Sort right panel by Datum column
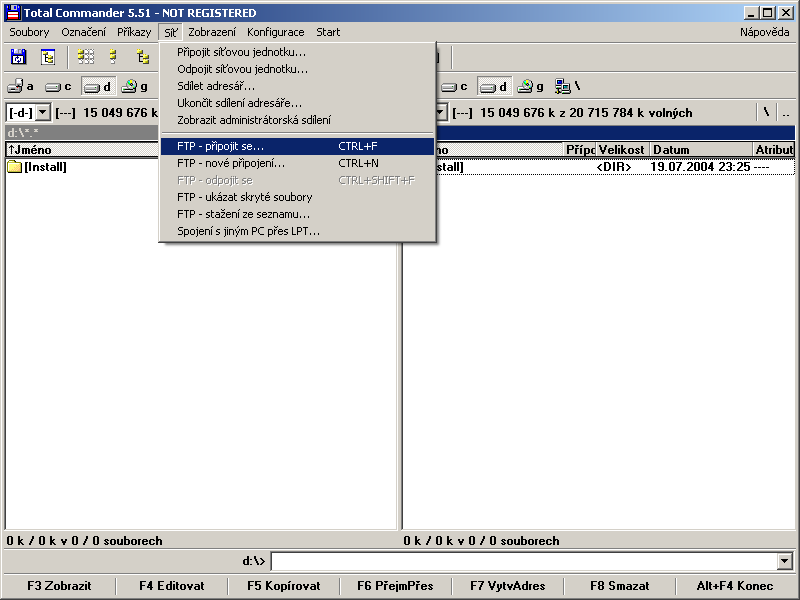 (x=701, y=149)
